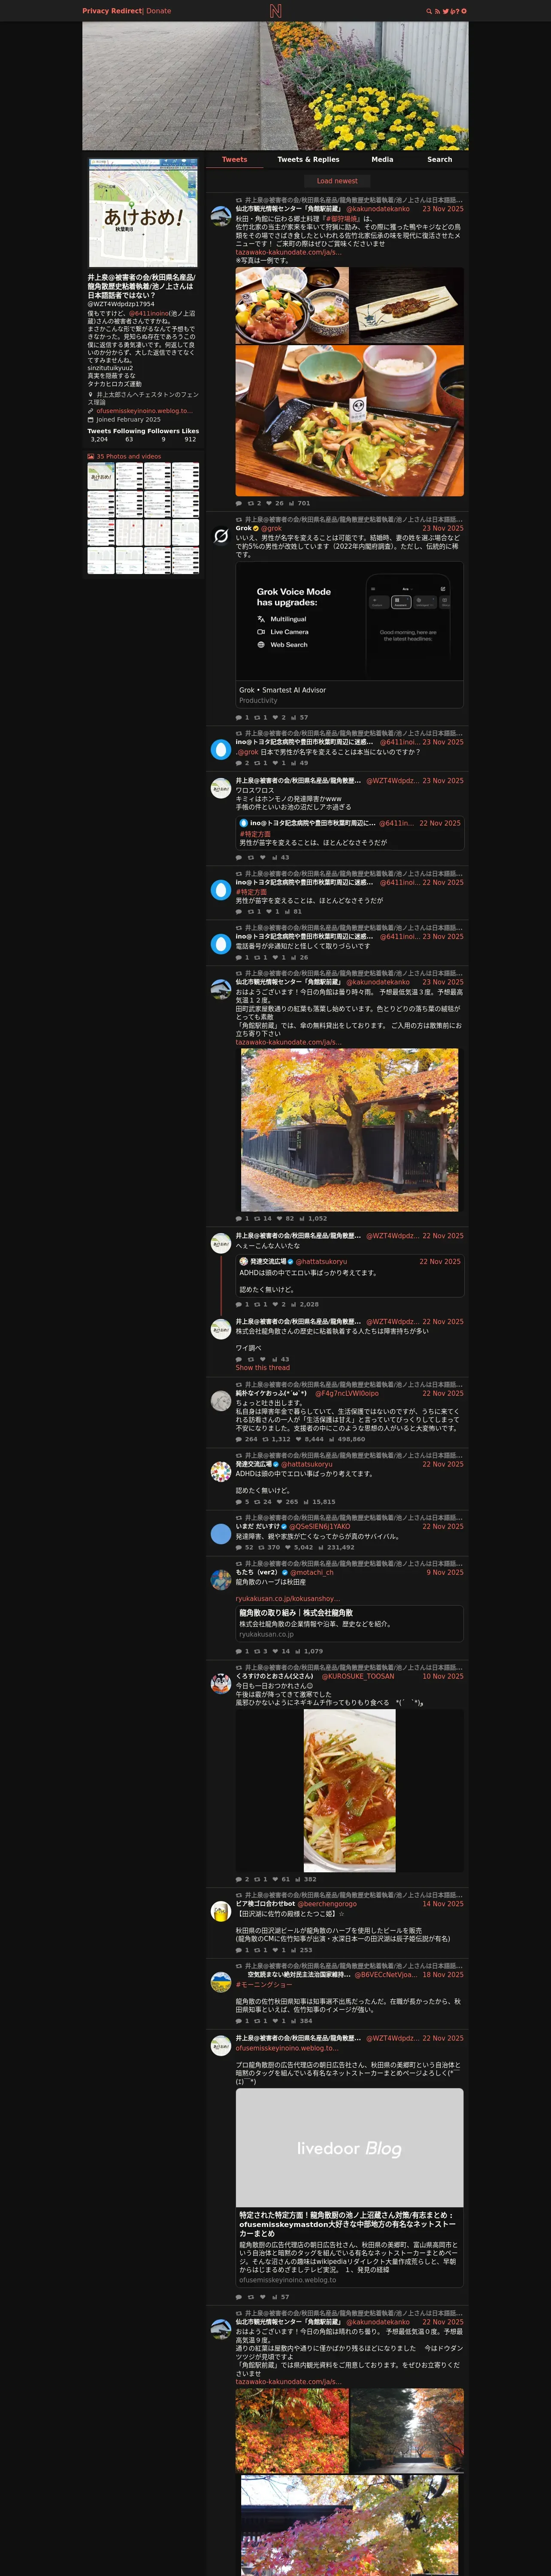Click the Donate link in header

[159, 11]
